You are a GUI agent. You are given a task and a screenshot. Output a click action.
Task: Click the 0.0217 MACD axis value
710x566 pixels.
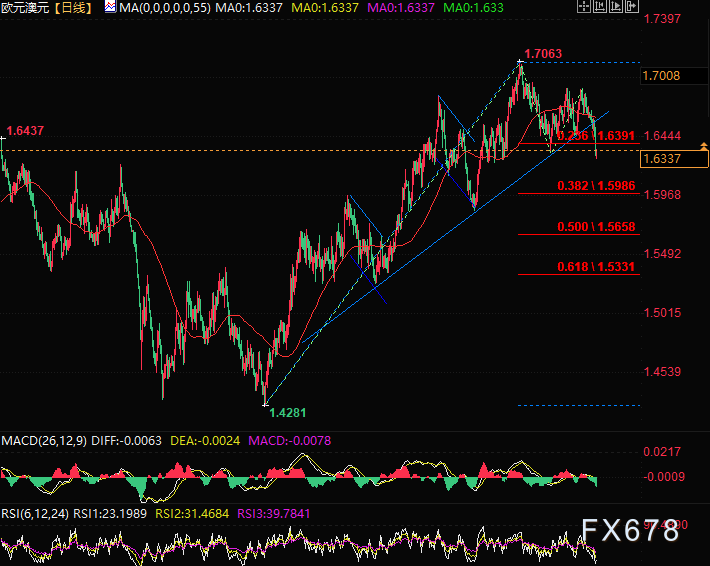(x=662, y=452)
